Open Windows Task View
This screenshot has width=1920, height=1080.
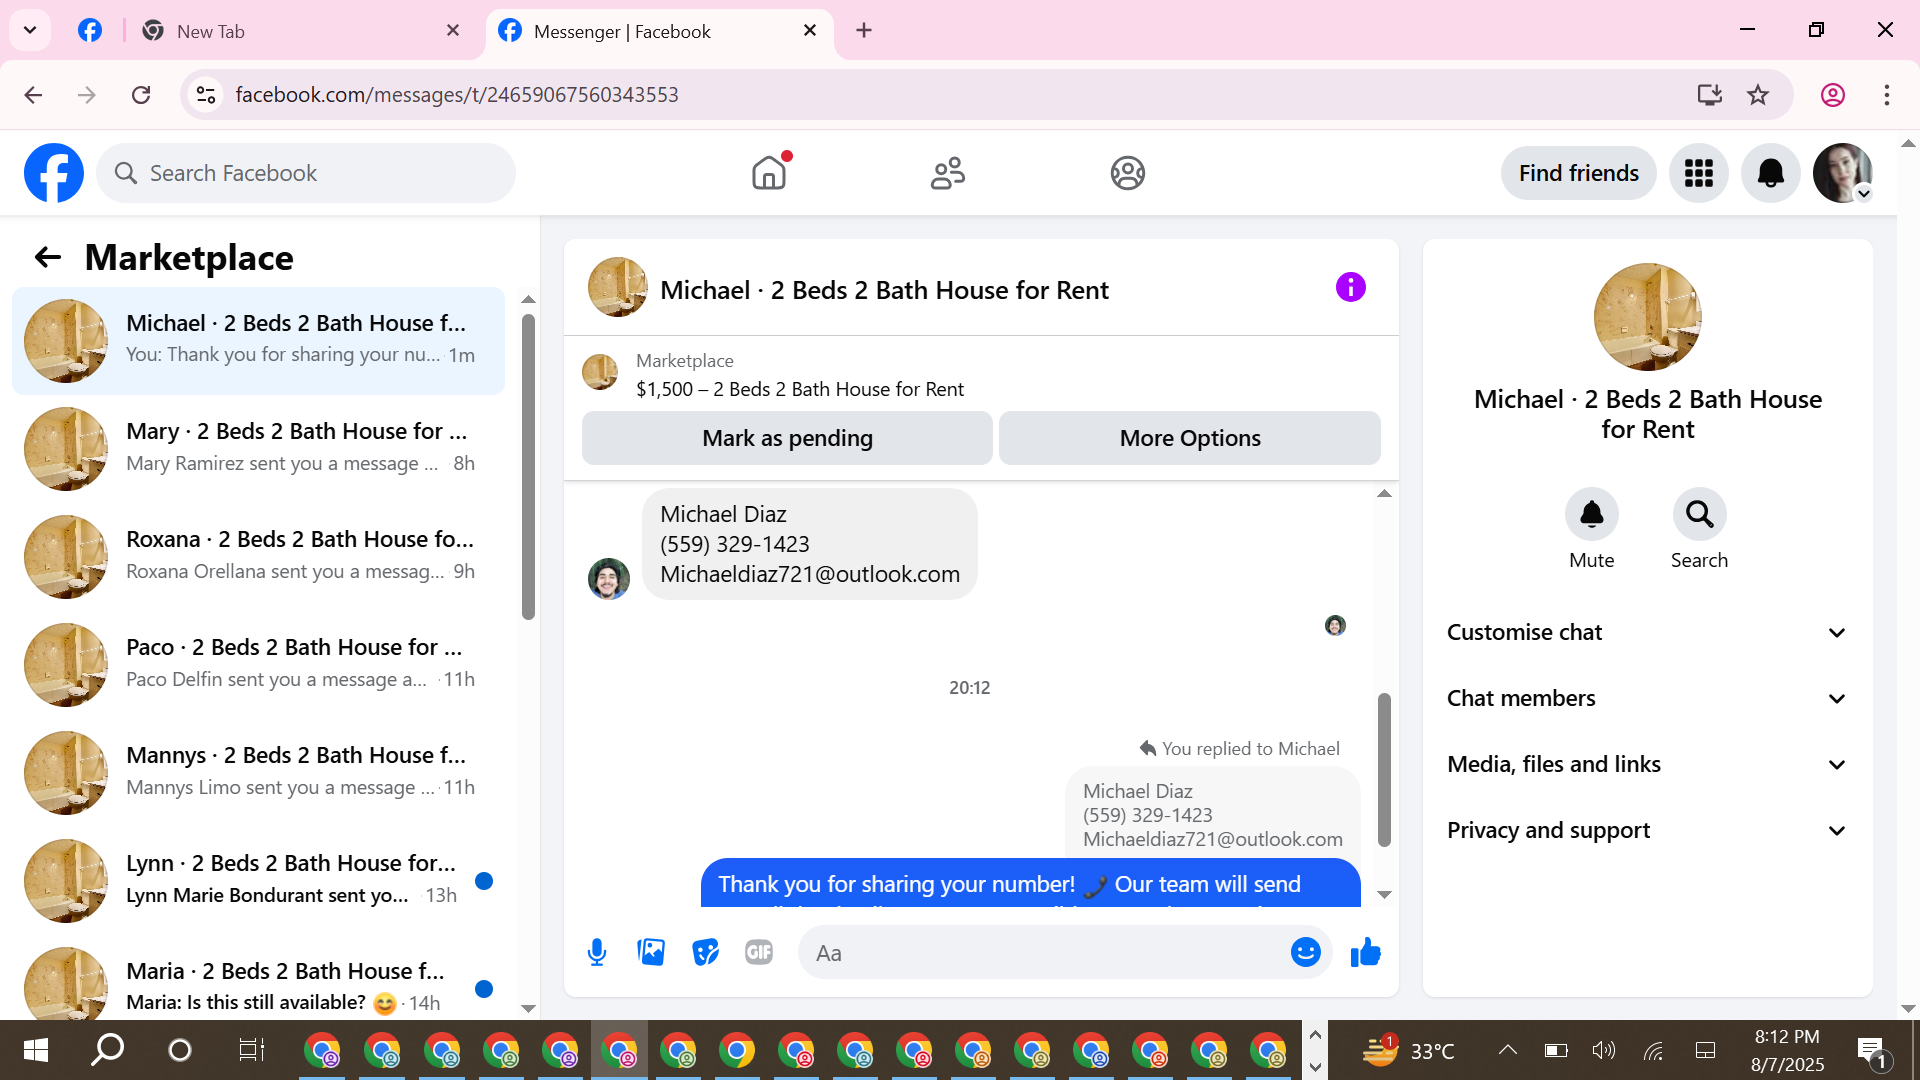coord(251,1050)
